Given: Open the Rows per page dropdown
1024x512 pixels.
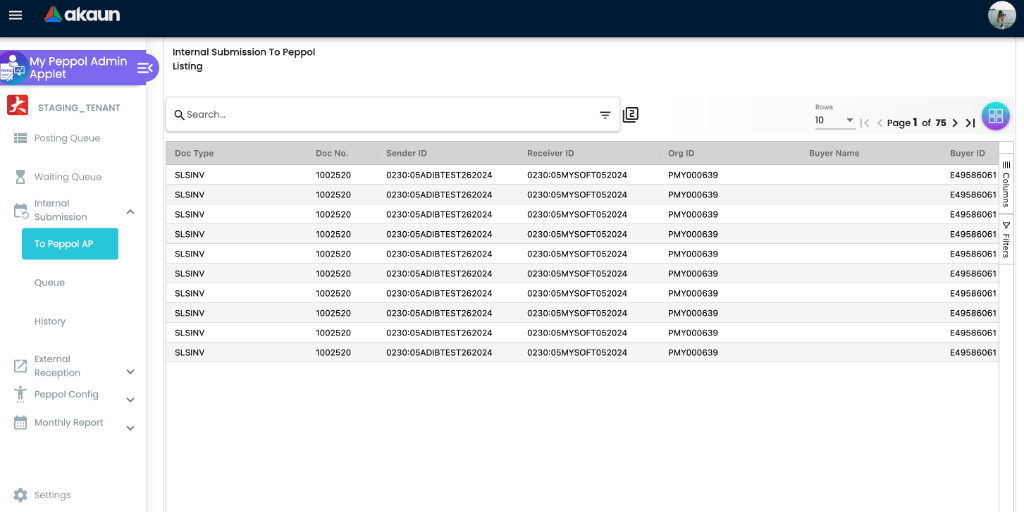Looking at the screenshot, I should click(x=835, y=121).
